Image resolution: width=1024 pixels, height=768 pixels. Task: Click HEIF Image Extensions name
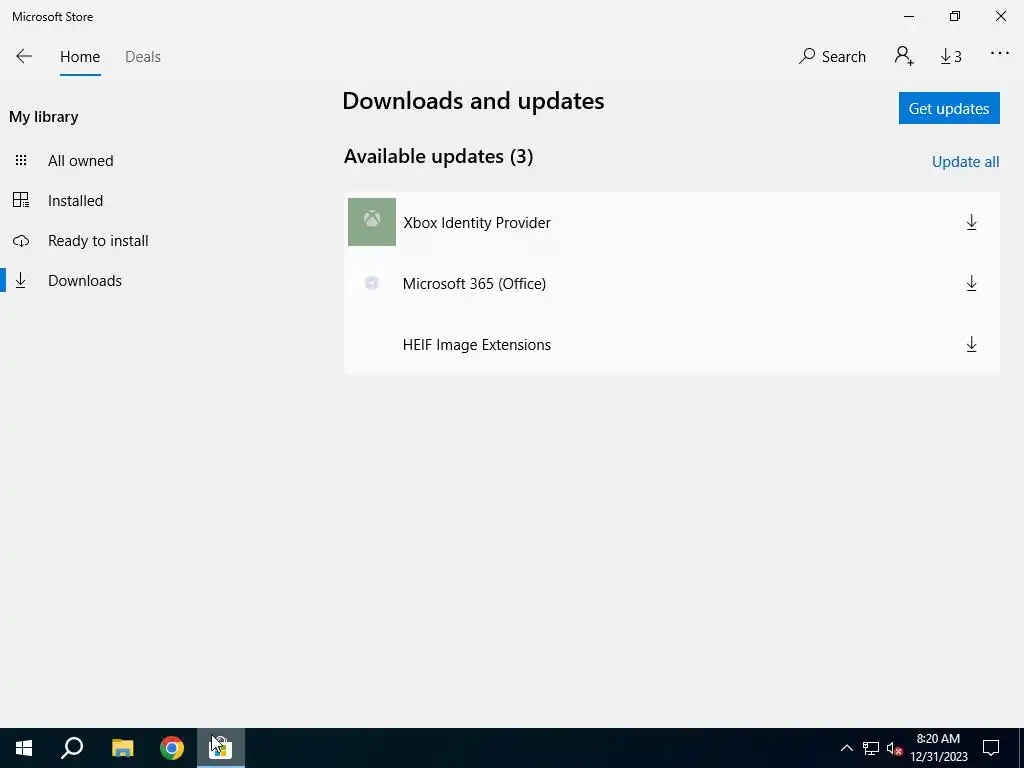pyautogui.click(x=477, y=345)
